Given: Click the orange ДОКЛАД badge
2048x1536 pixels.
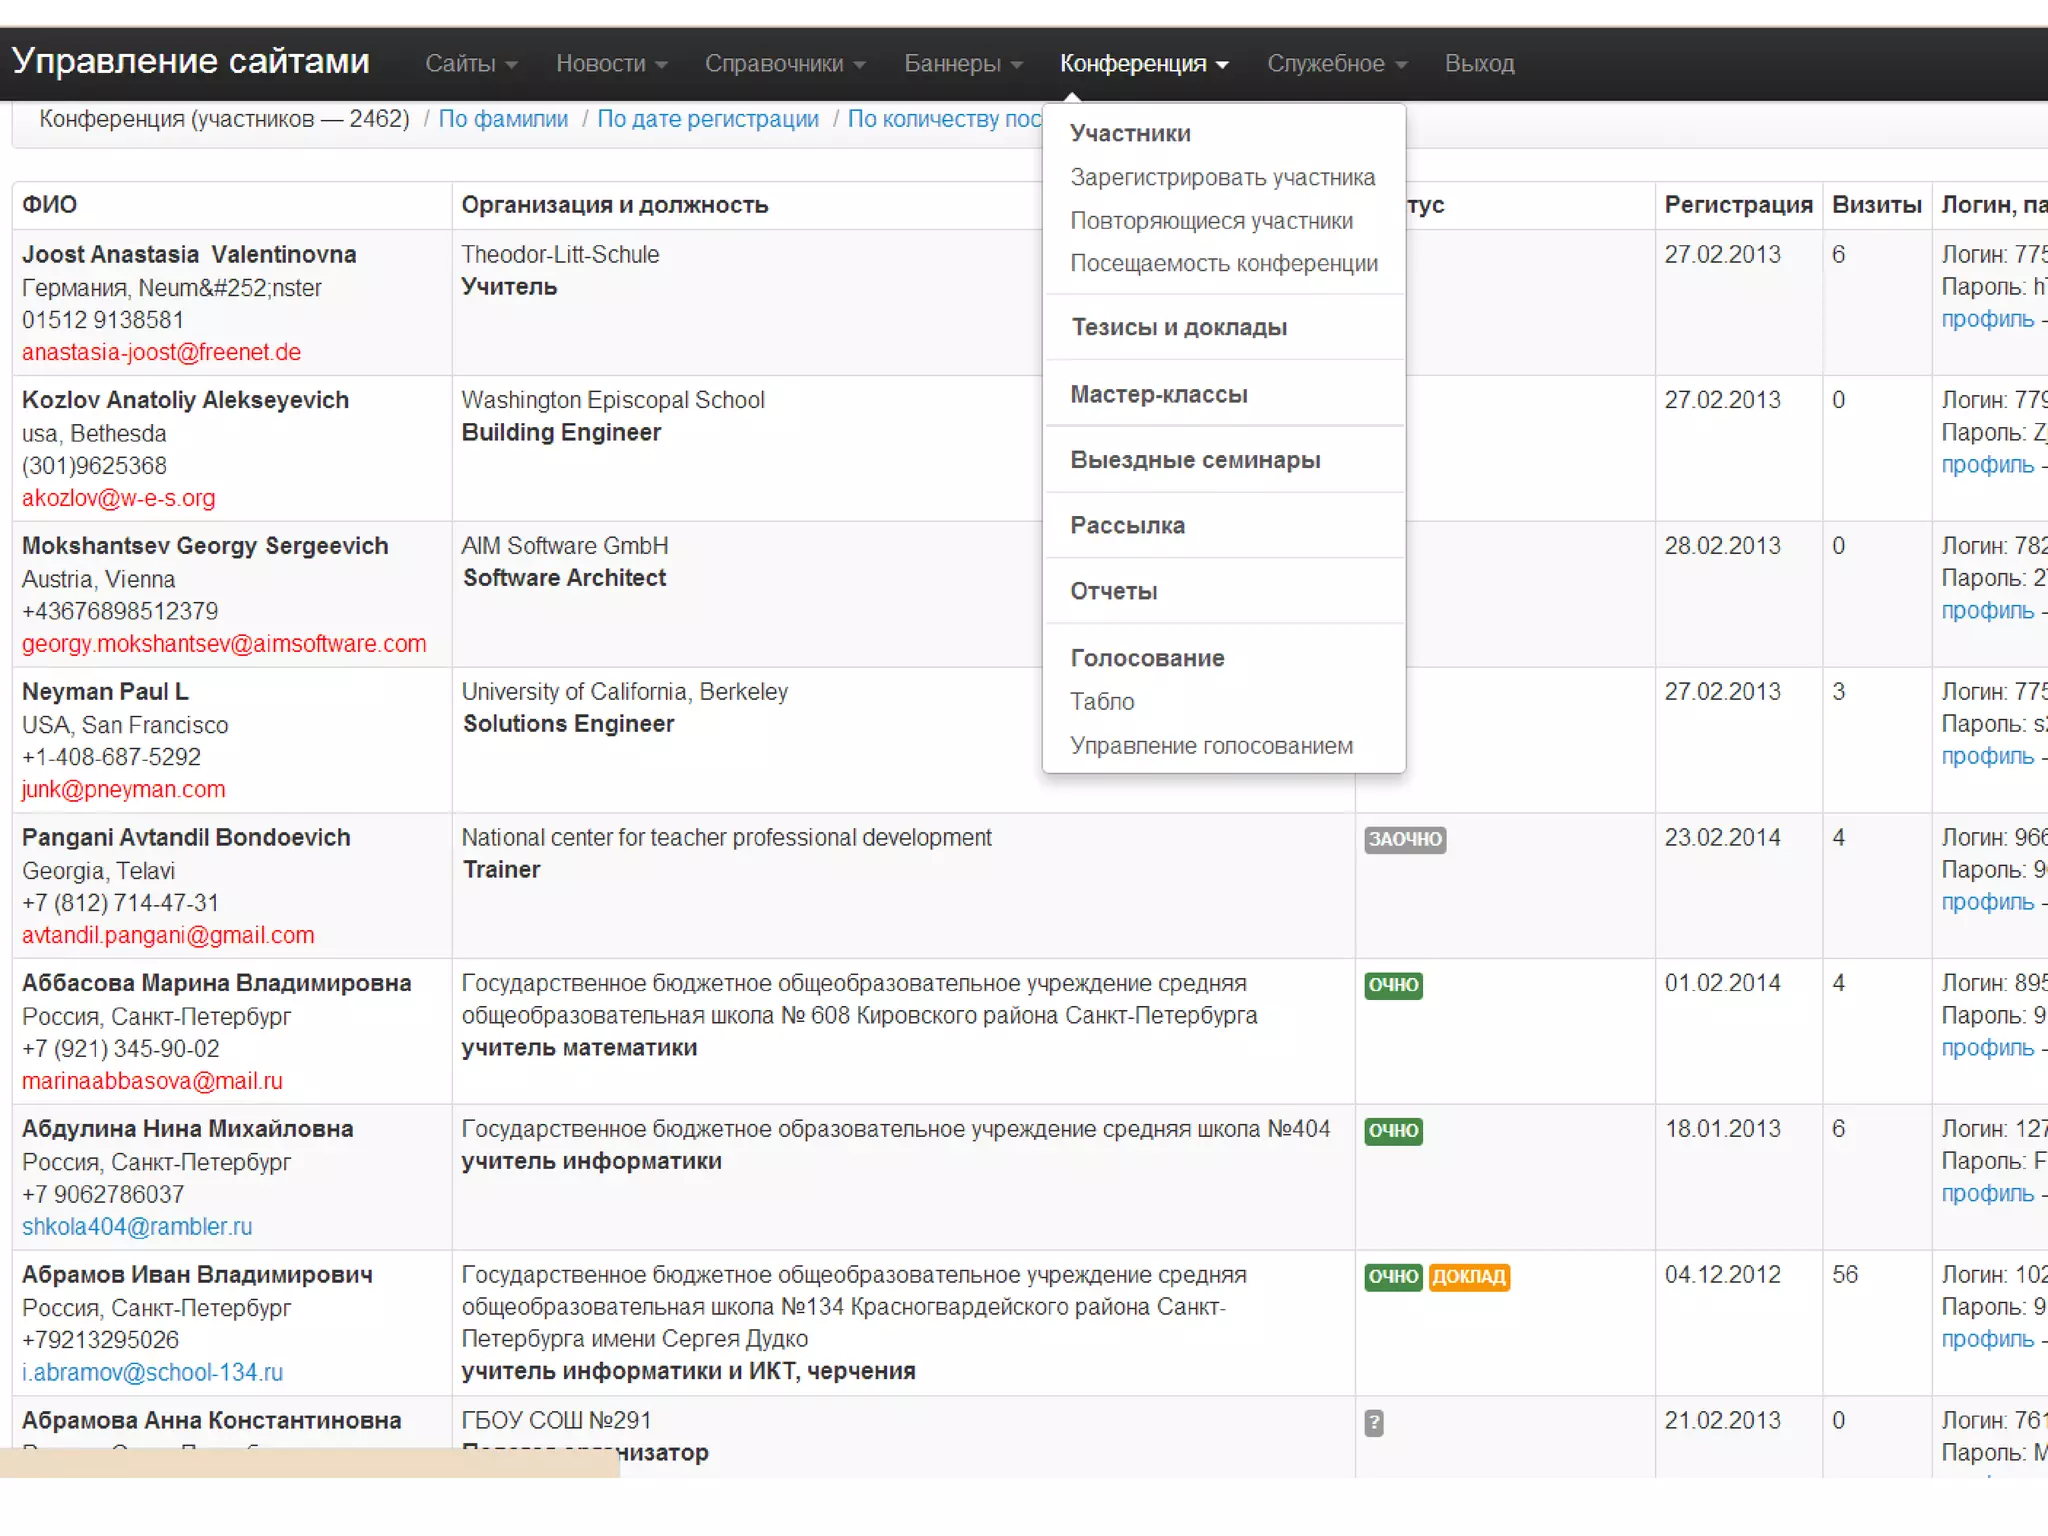Looking at the screenshot, I should 1468,1277.
